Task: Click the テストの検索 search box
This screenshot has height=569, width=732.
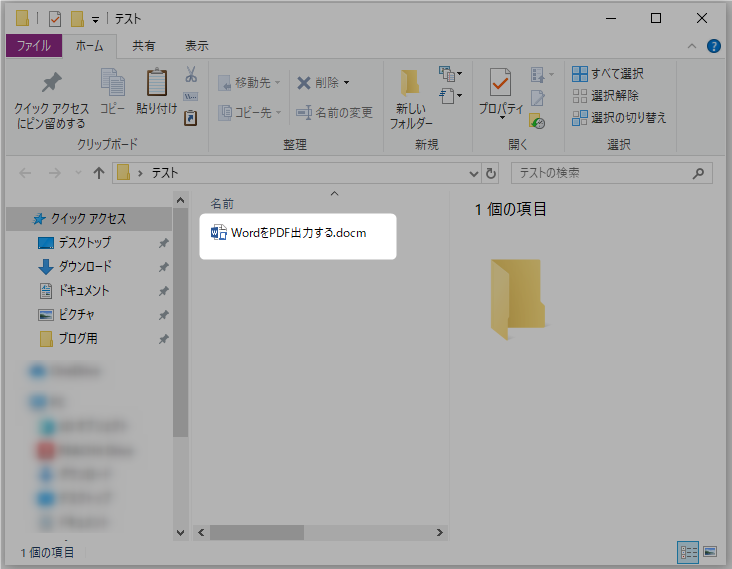Action: (604, 173)
